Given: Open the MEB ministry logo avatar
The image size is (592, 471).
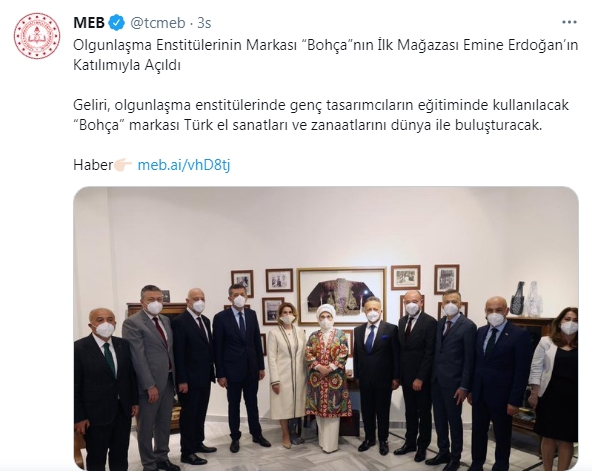Looking at the screenshot, I should [37, 36].
